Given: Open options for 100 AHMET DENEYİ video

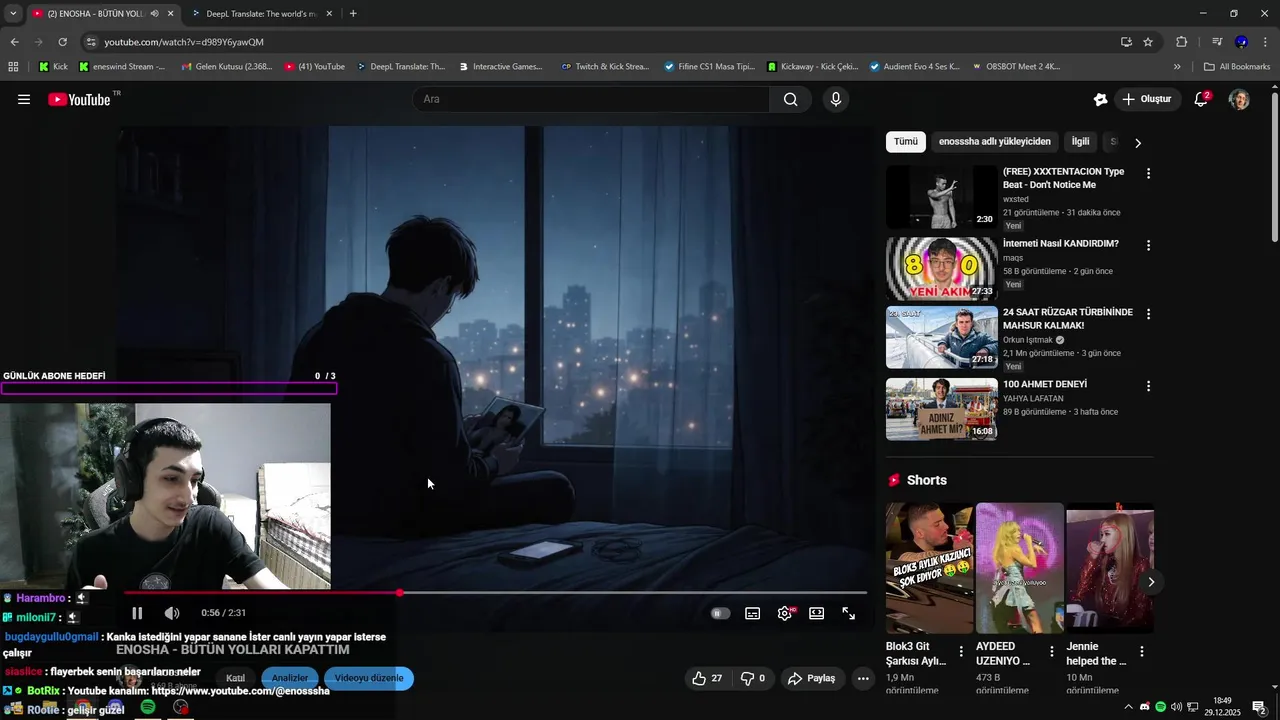Looking at the screenshot, I should pos(1148,386).
